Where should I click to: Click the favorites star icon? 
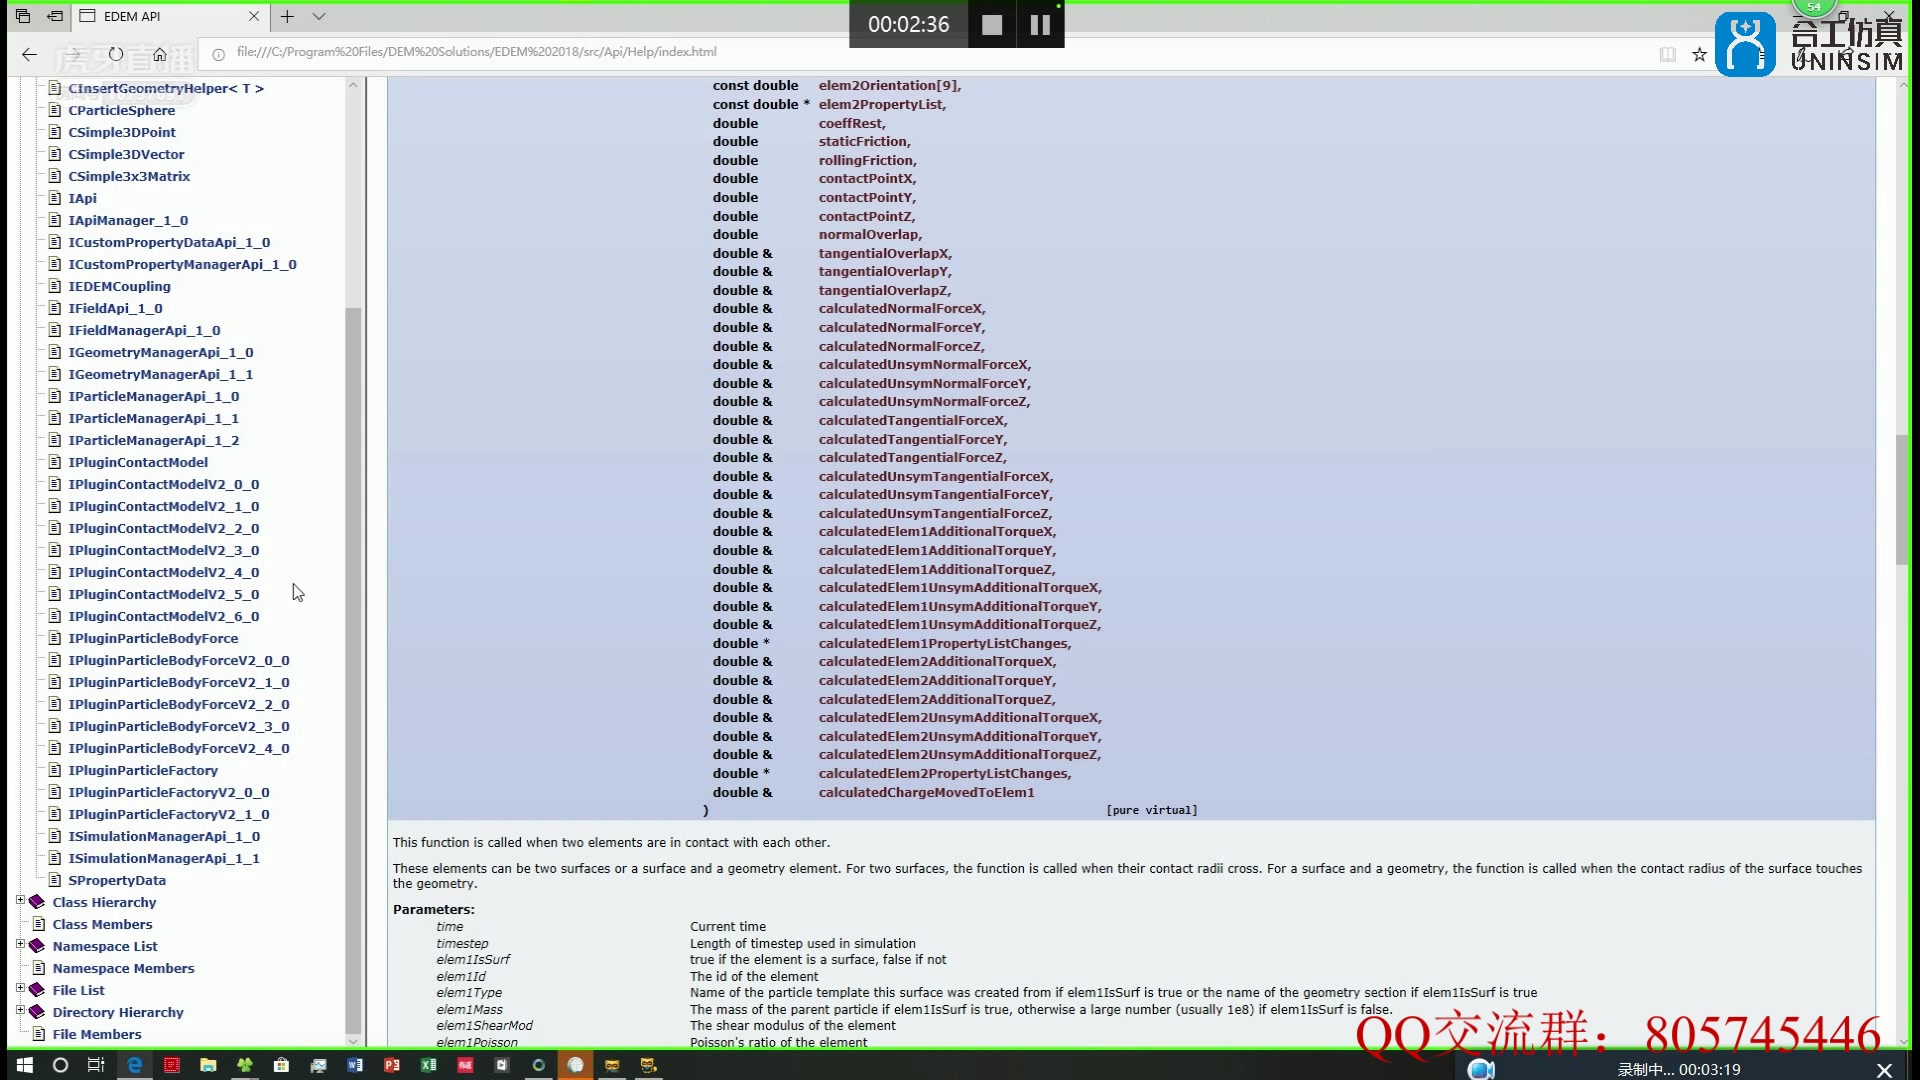[x=1699, y=54]
